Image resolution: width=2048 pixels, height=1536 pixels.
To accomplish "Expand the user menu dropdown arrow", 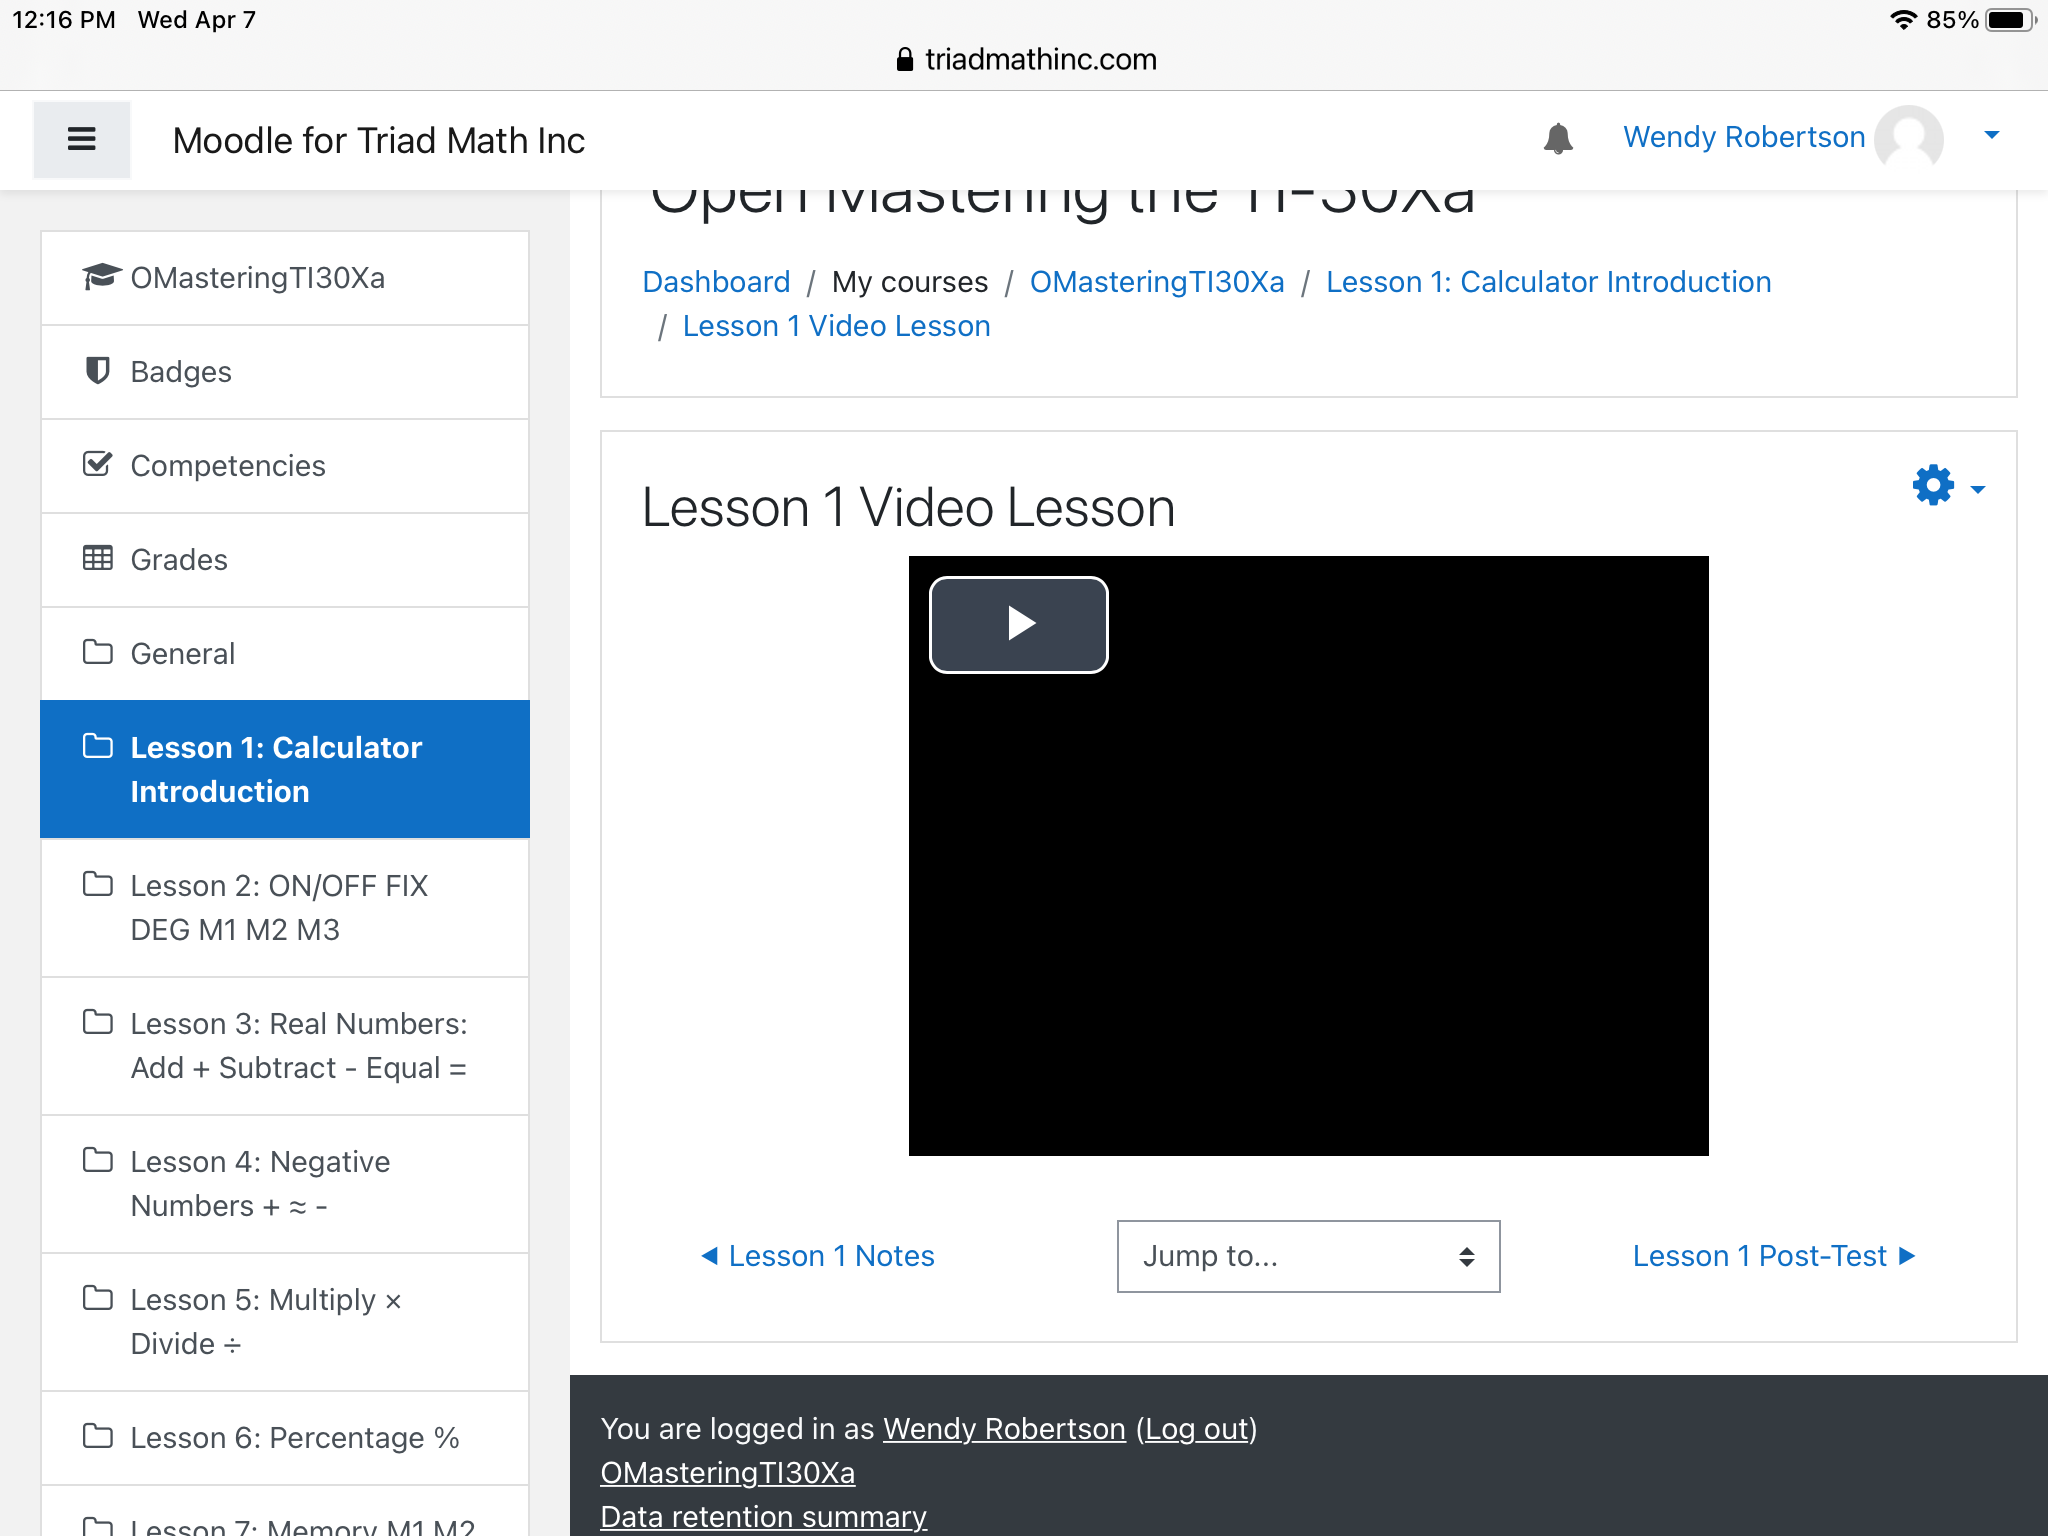I will tap(1991, 135).
